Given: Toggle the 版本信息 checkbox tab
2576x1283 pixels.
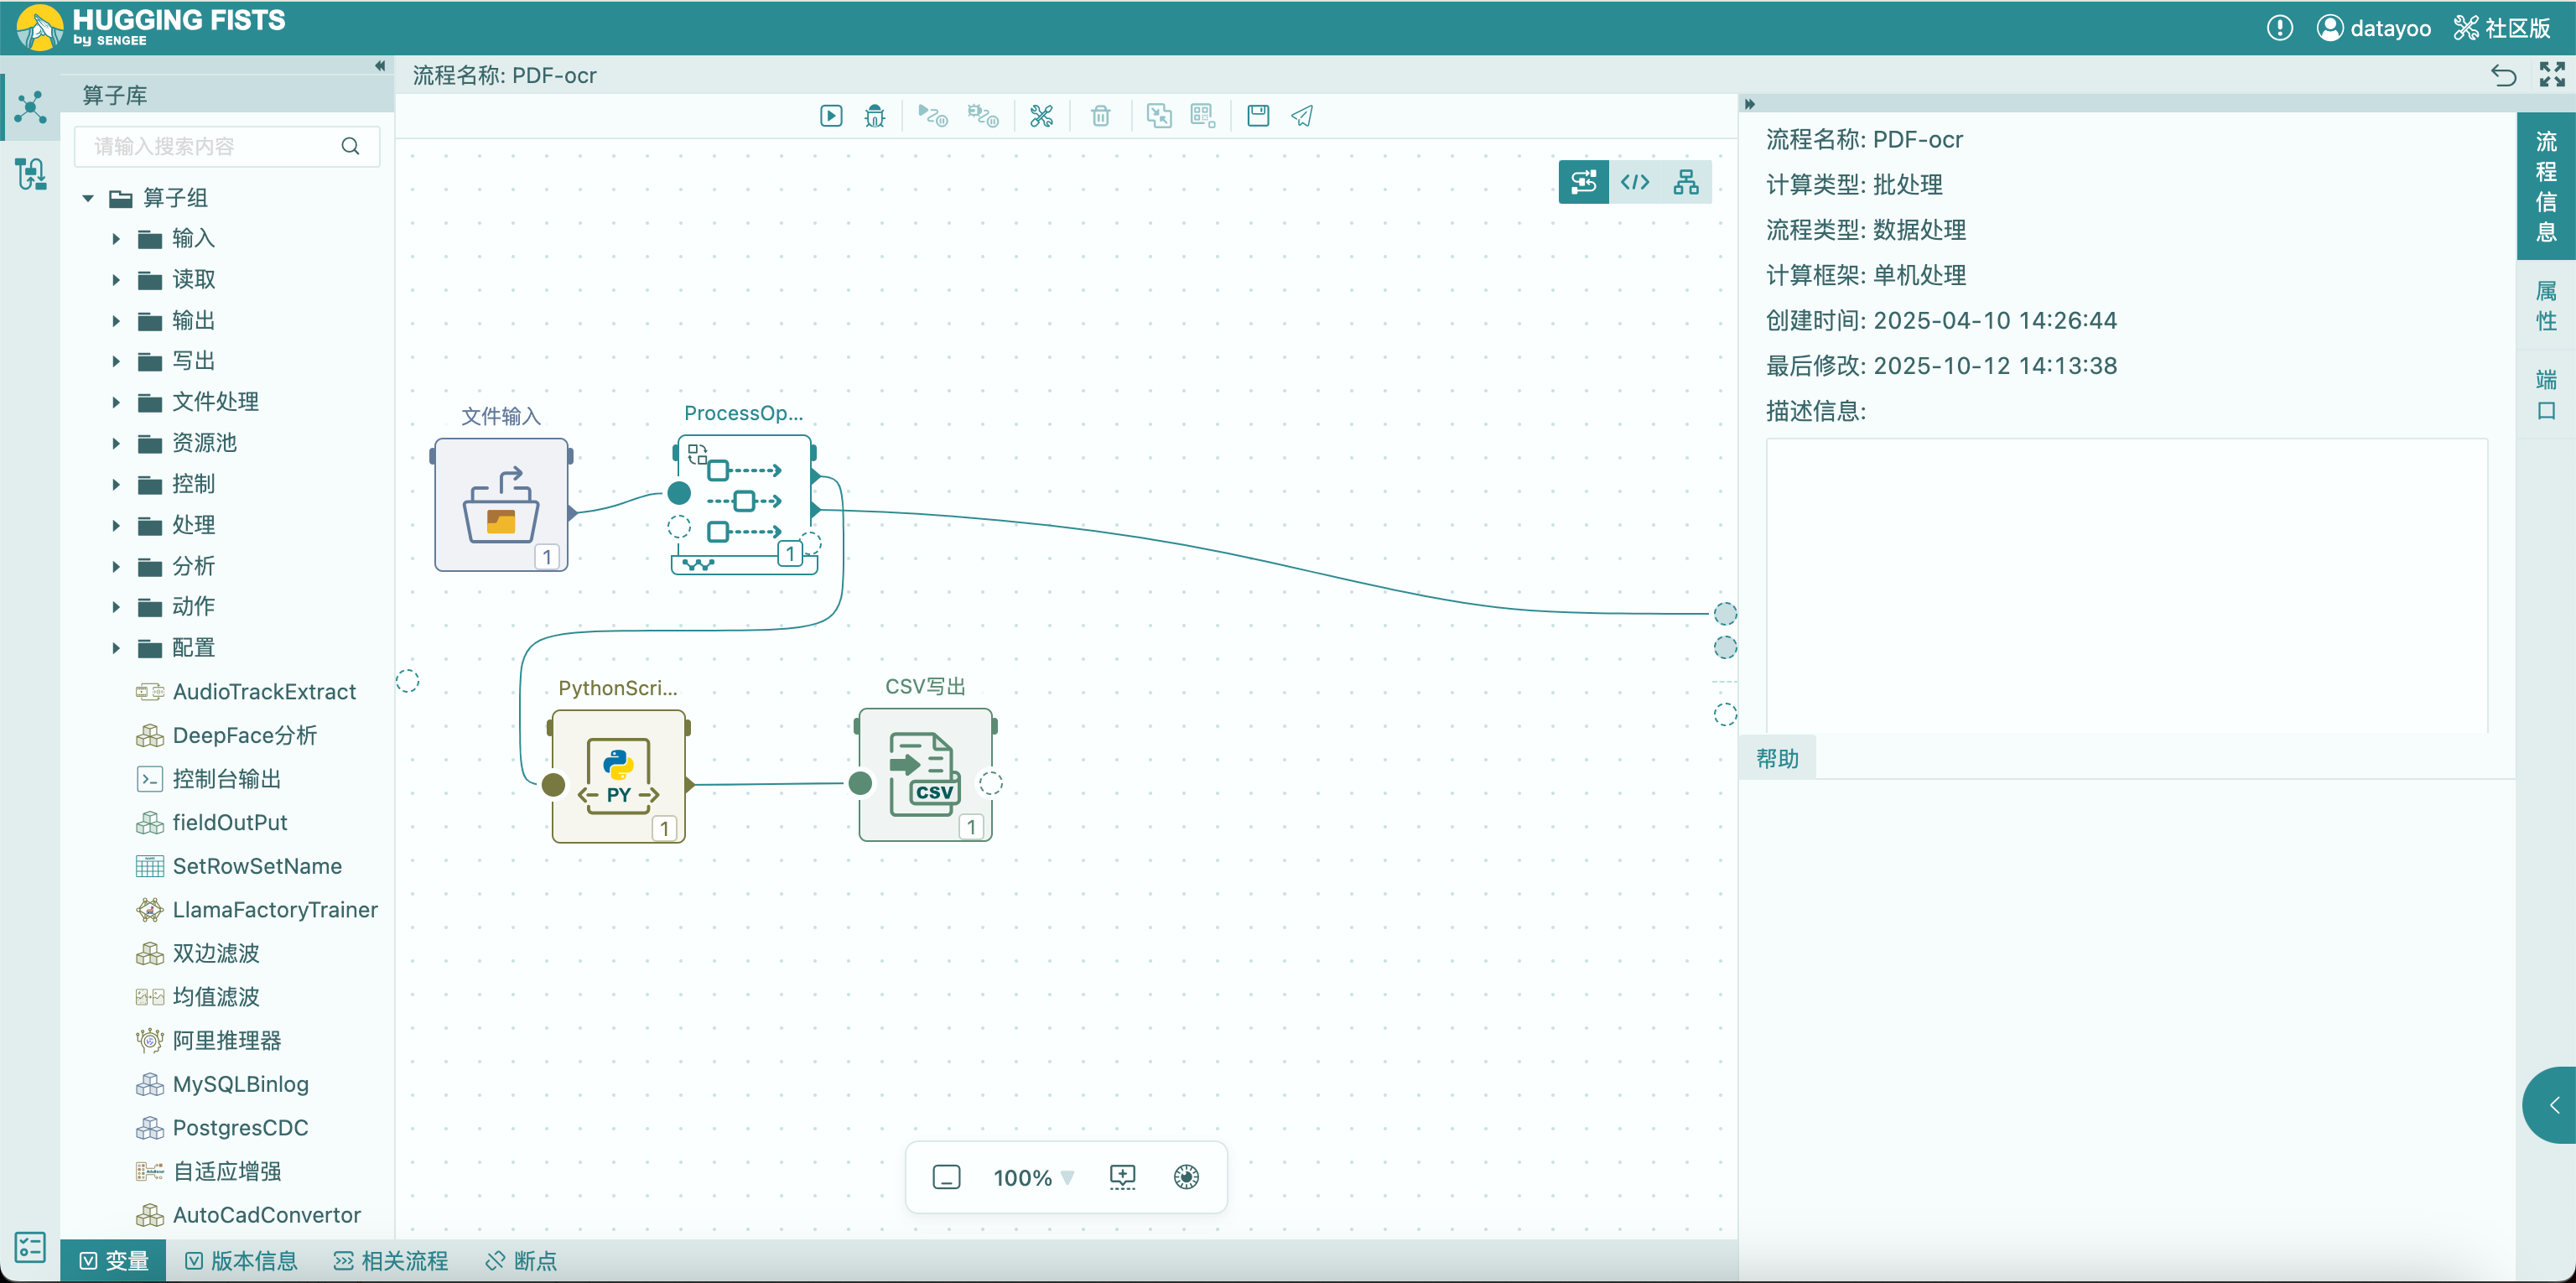Looking at the screenshot, I should pos(242,1260).
